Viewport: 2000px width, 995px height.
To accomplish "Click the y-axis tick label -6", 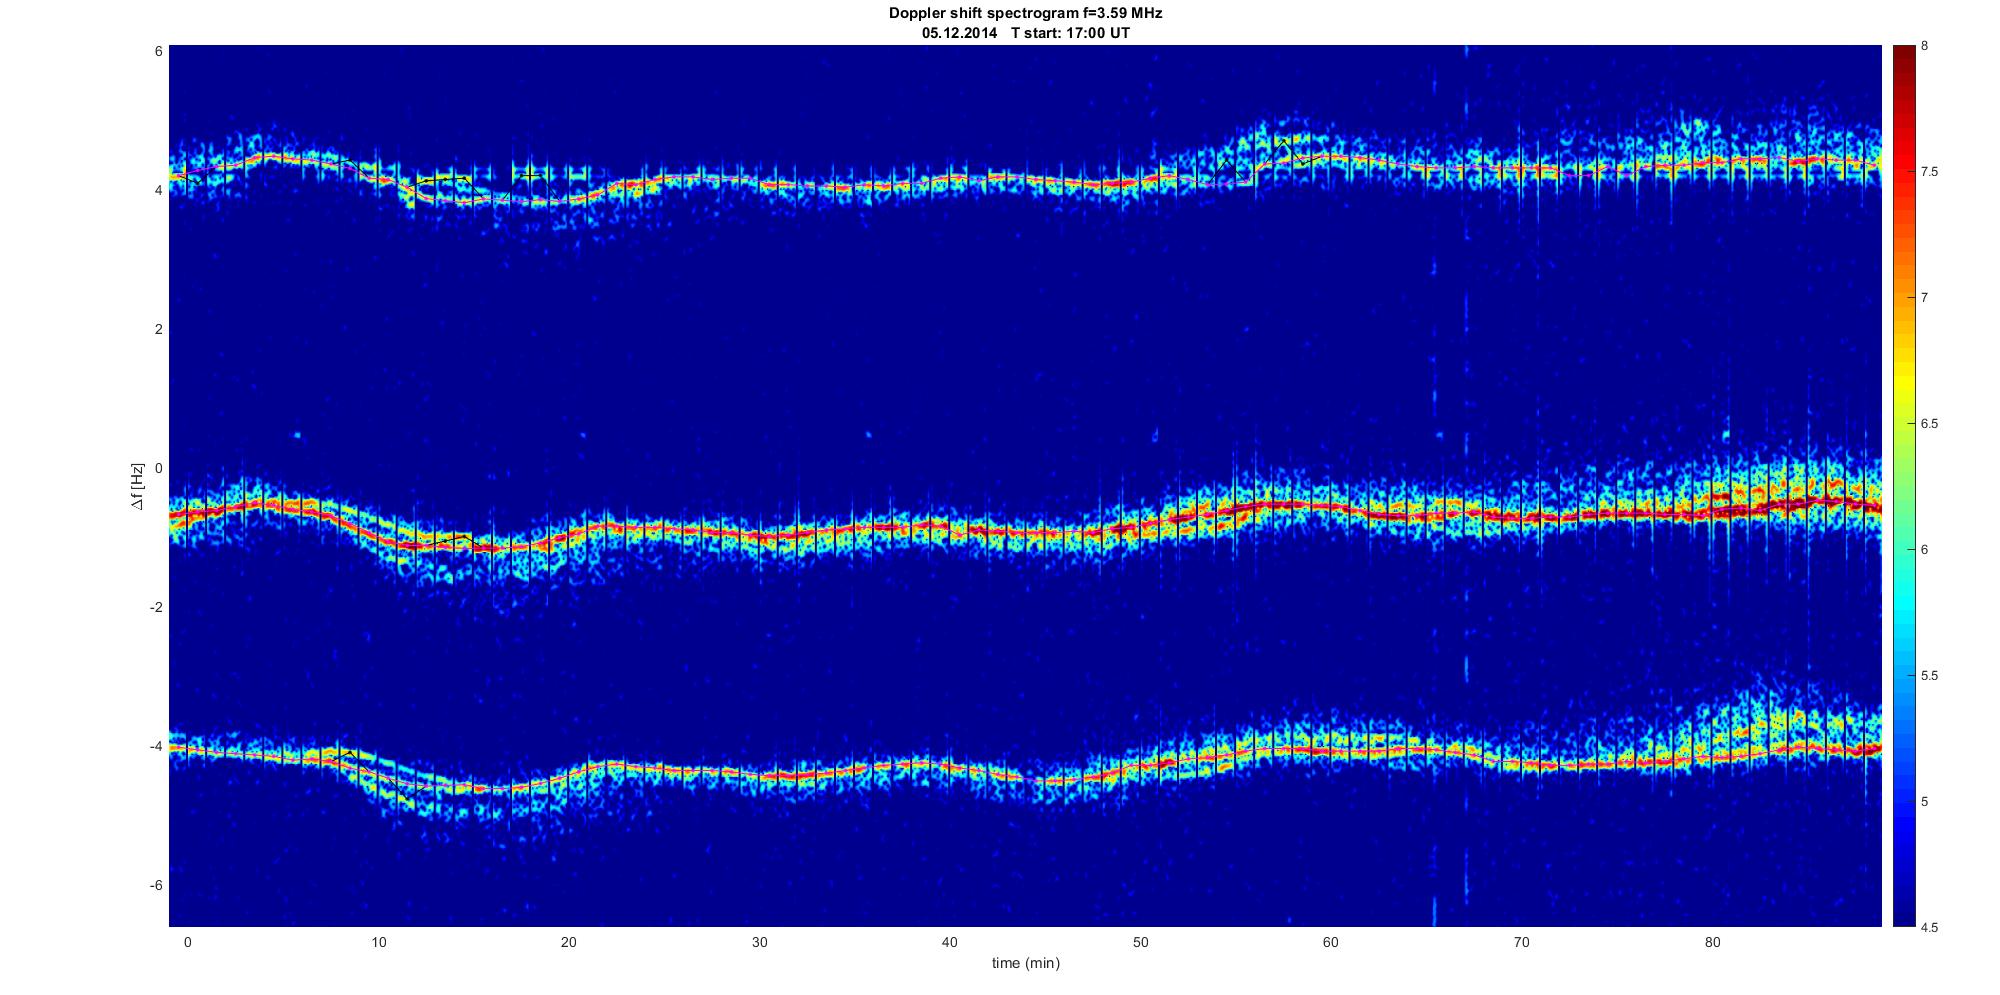I will [x=155, y=885].
